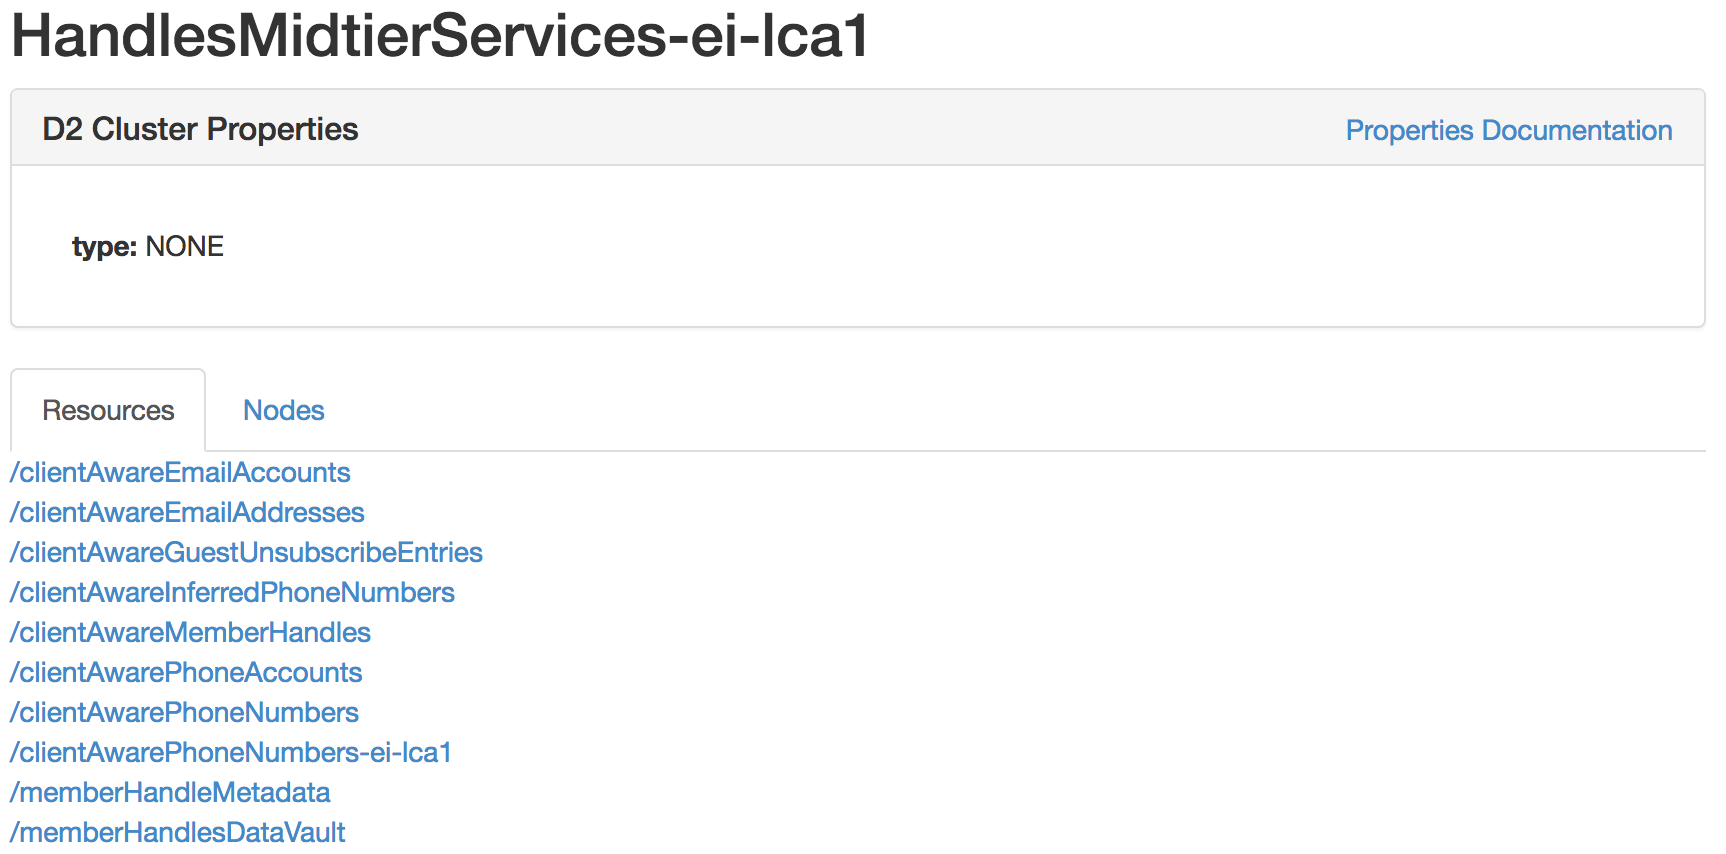Viewport: 1726px width, 854px height.
Task: Open the /clientAwareEmailAddresses resource
Action: tap(187, 512)
